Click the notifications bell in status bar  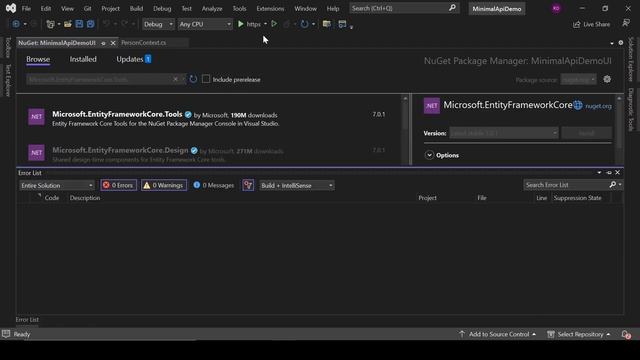point(626,334)
